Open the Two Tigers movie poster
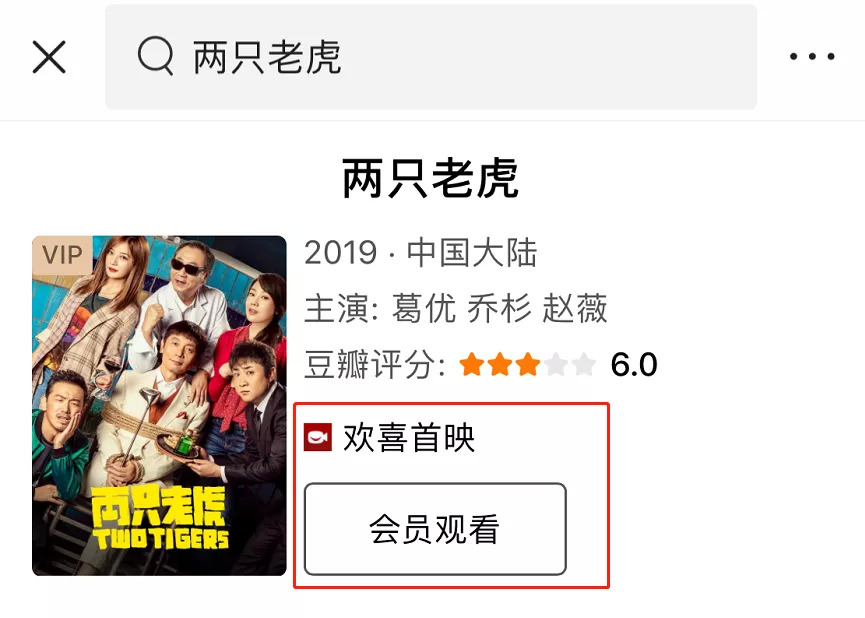 (x=159, y=406)
